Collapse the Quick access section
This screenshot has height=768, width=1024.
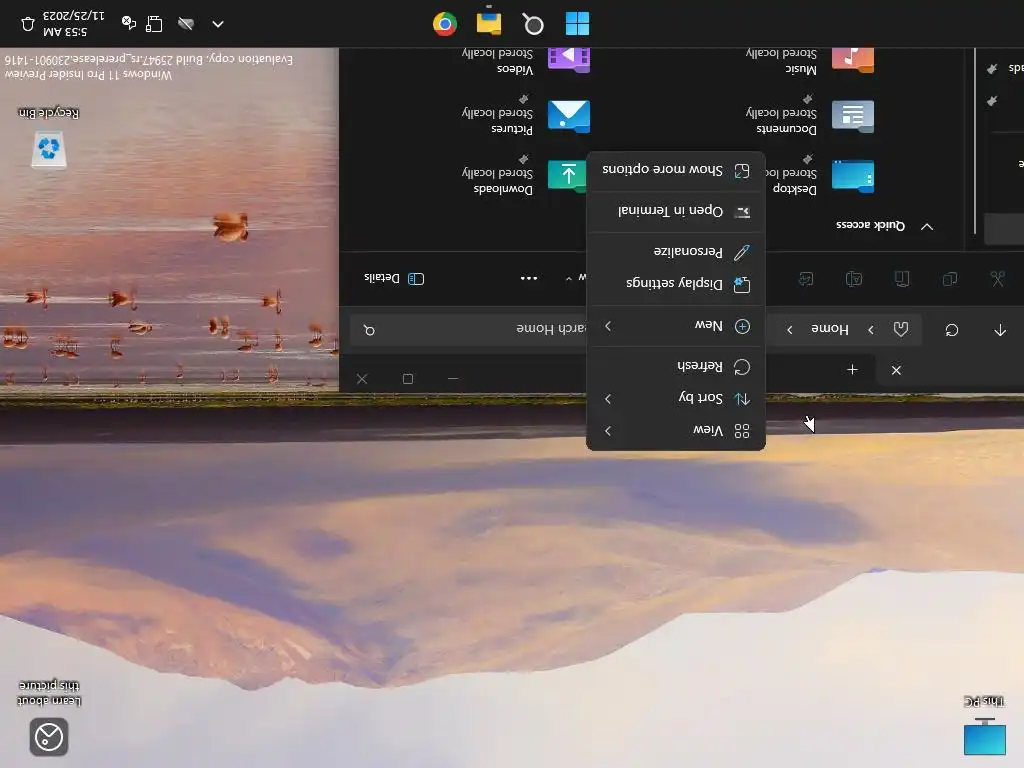coord(927,226)
